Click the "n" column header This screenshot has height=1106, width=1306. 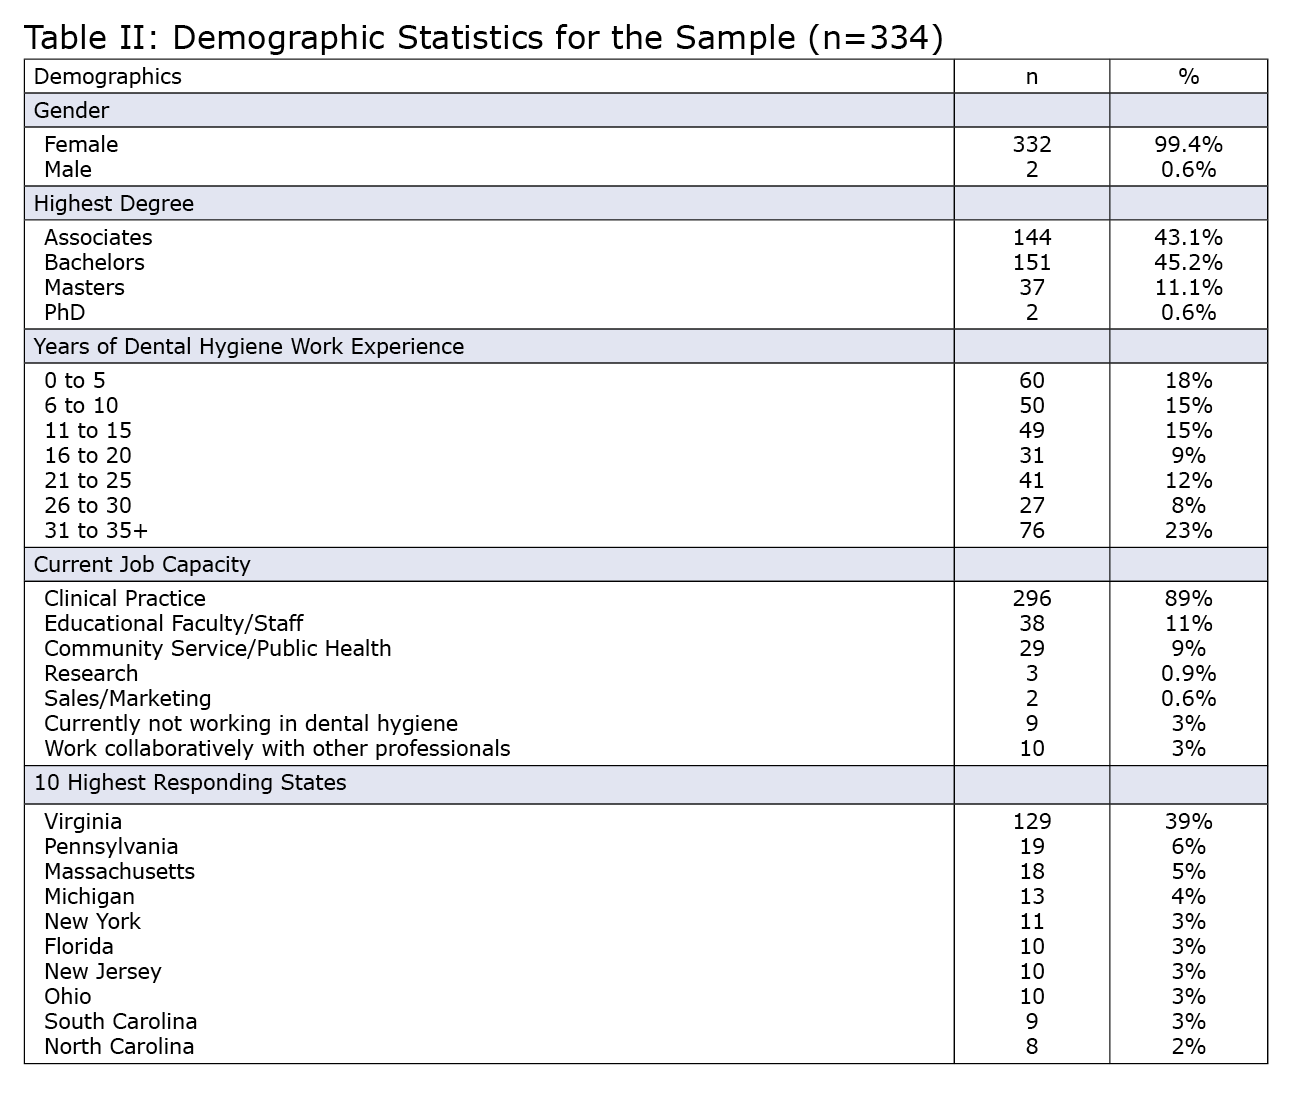[1031, 77]
